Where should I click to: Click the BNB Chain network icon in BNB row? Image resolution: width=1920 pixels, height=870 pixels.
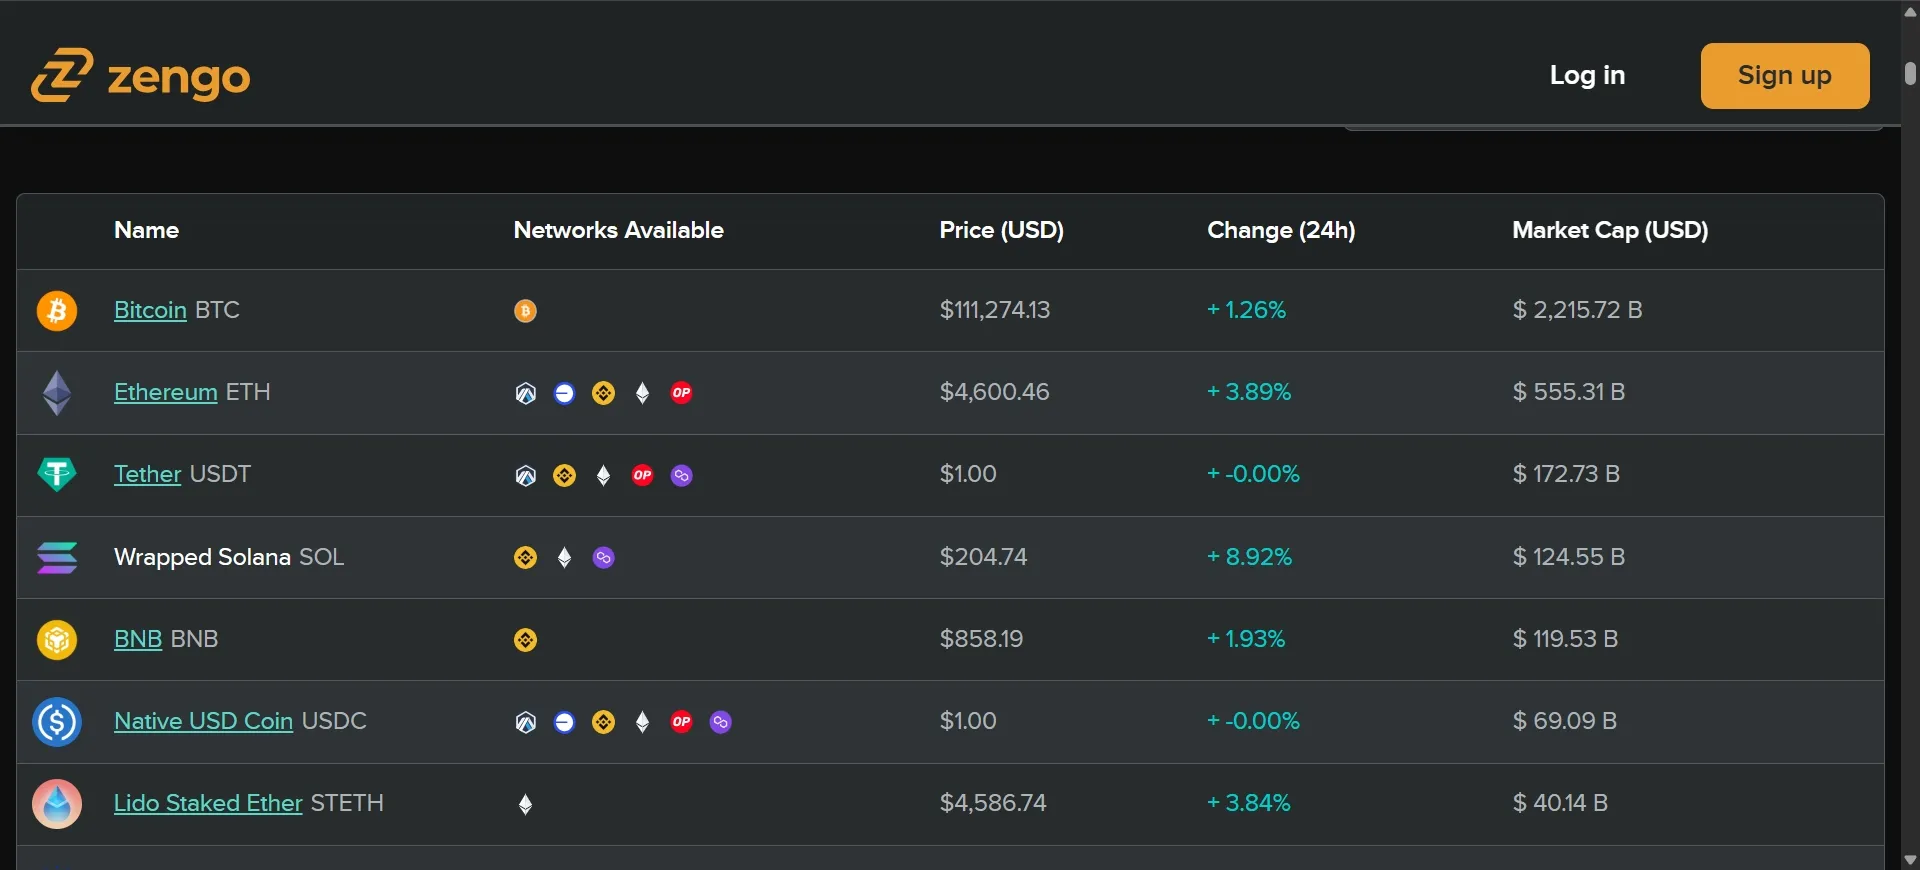(x=526, y=640)
